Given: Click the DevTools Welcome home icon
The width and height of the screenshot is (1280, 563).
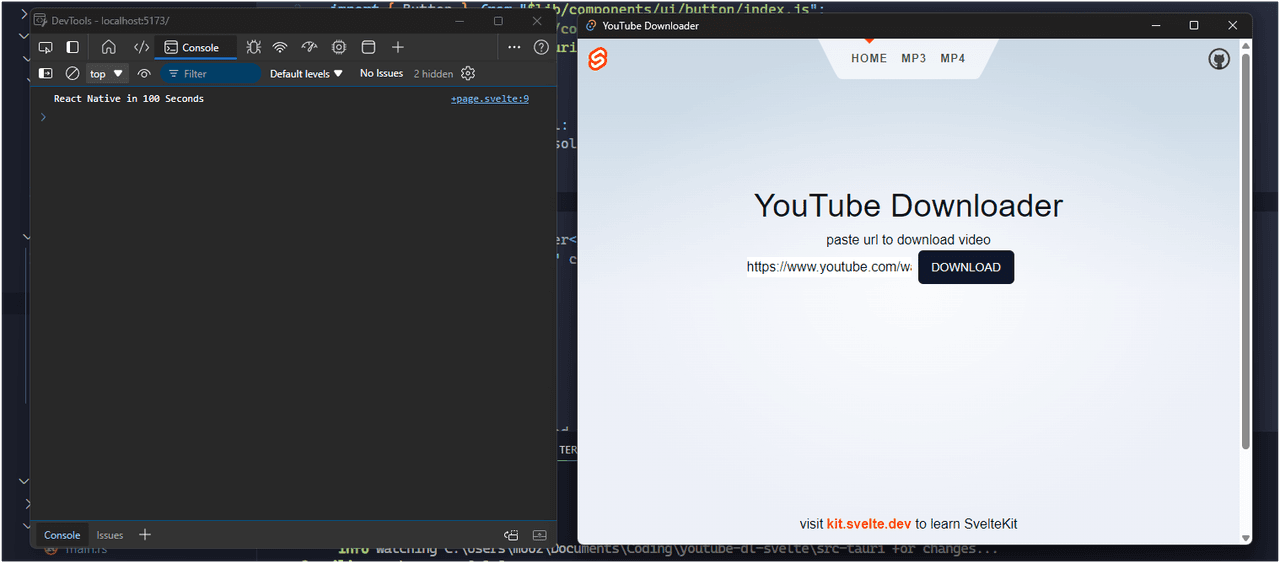Looking at the screenshot, I should pyautogui.click(x=109, y=47).
